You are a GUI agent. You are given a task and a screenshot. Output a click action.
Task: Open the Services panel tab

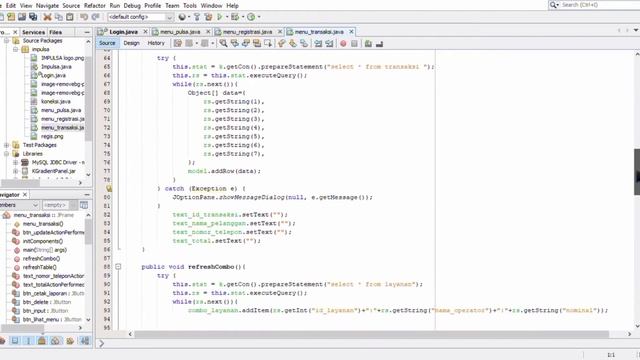point(33,32)
